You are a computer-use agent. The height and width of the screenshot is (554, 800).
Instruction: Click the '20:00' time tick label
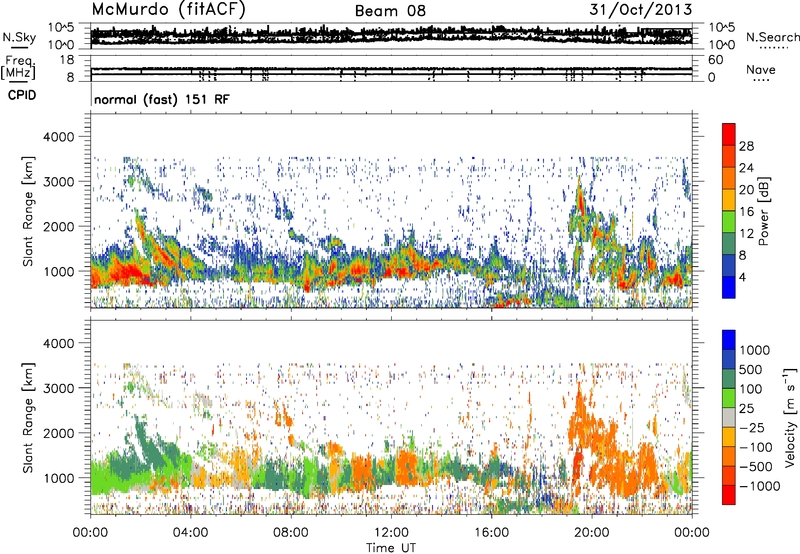tap(591, 533)
